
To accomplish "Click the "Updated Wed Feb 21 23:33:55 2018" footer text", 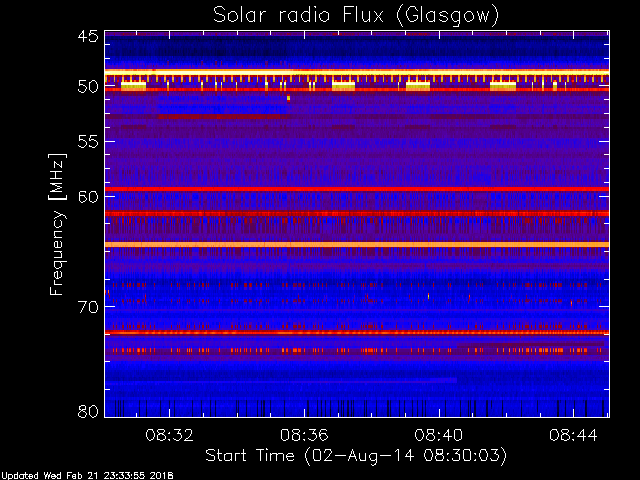I will pos(87,476).
